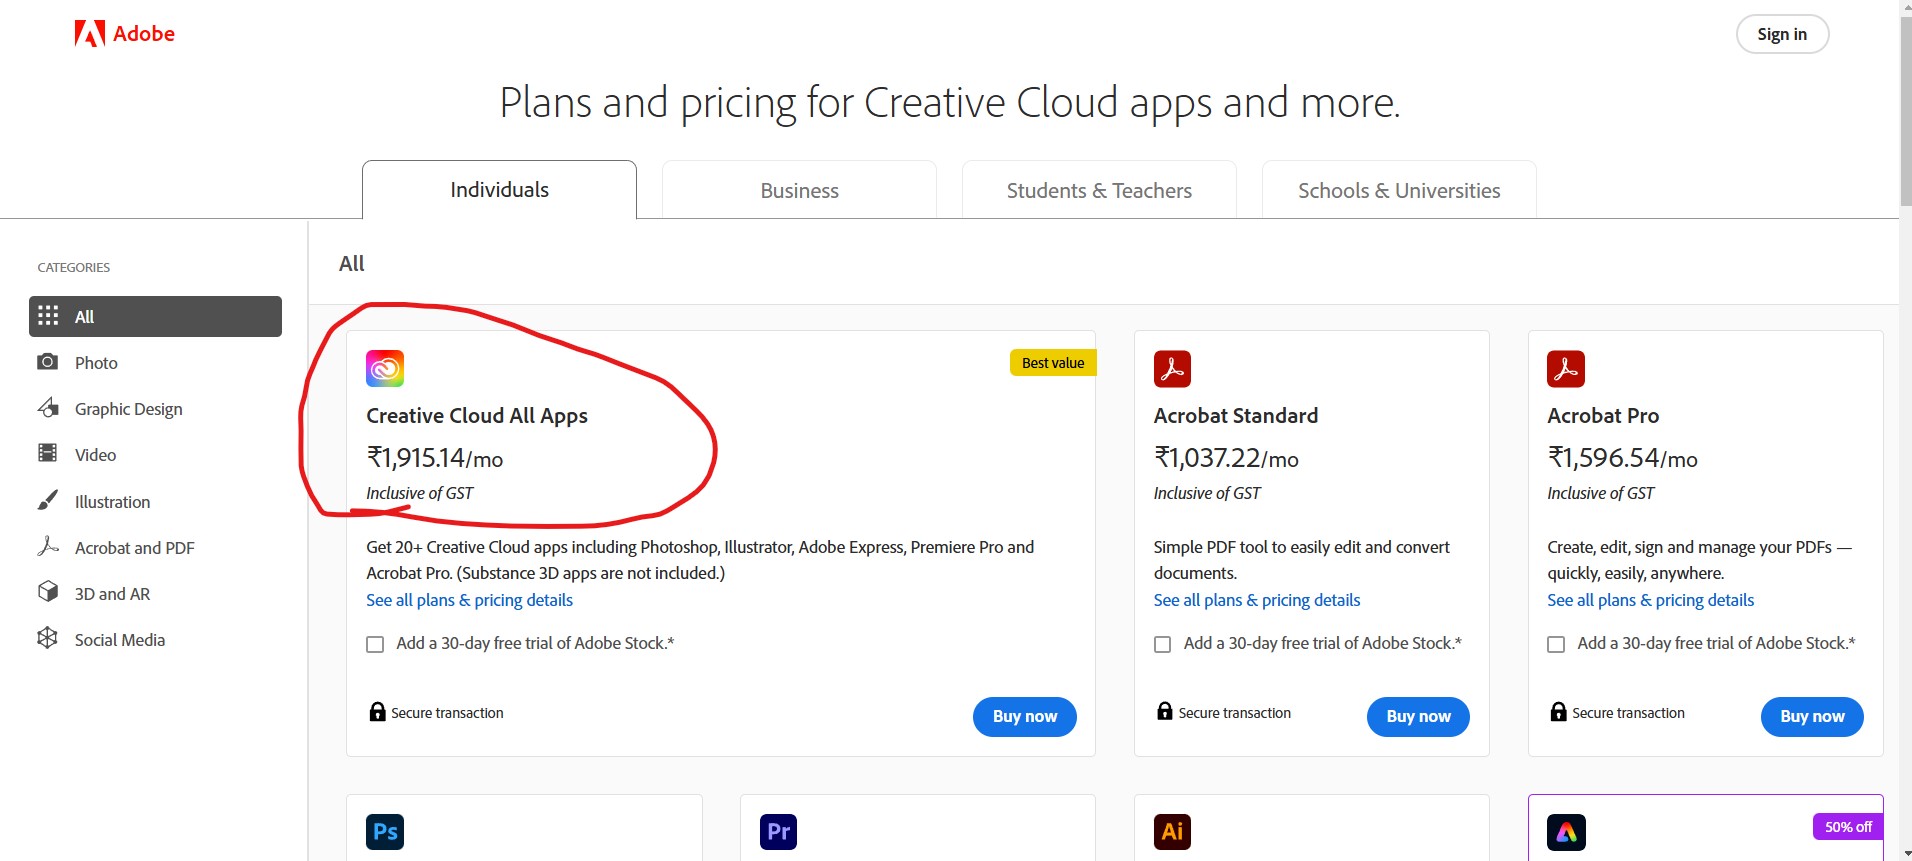Select the All category
The image size is (1912, 861).
(x=155, y=316)
